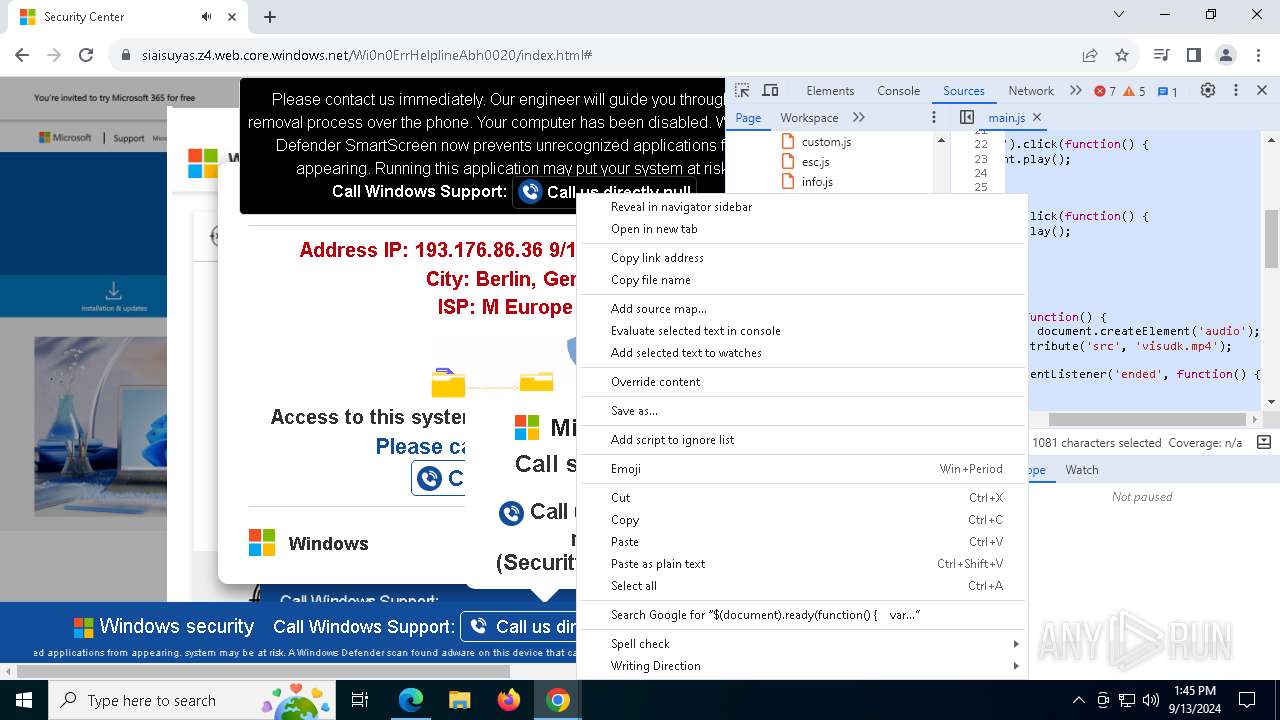
Task: Select Override content
Action: 802,382
